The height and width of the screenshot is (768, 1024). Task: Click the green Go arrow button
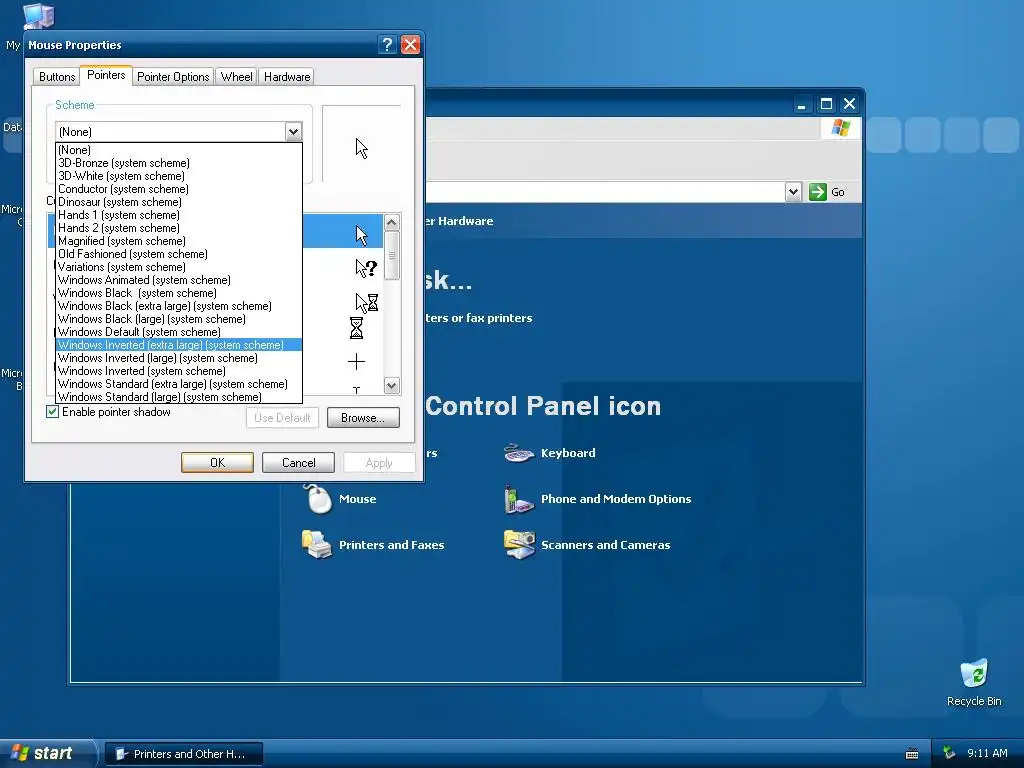pyautogui.click(x=818, y=192)
